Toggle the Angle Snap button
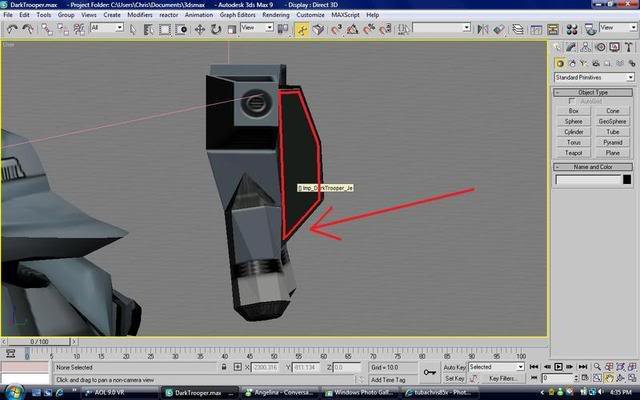 click(x=353, y=29)
